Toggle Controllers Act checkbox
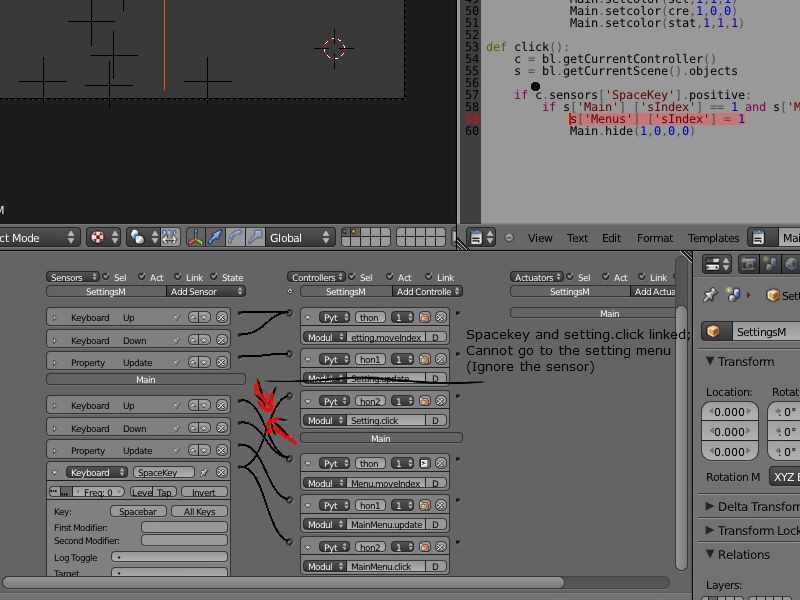 pos(389,277)
